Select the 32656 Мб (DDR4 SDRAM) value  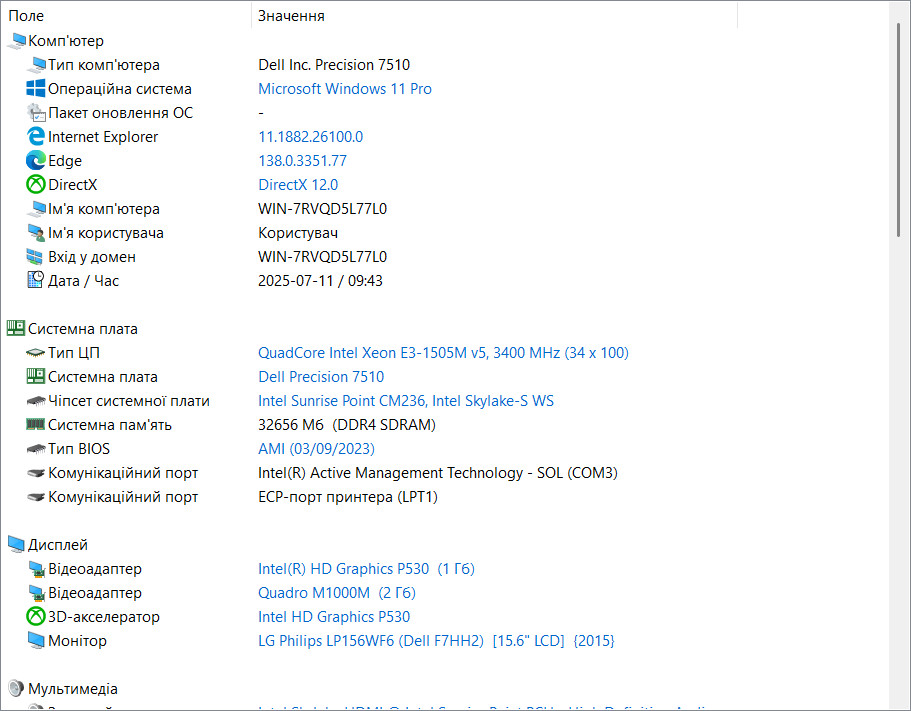tap(346, 425)
